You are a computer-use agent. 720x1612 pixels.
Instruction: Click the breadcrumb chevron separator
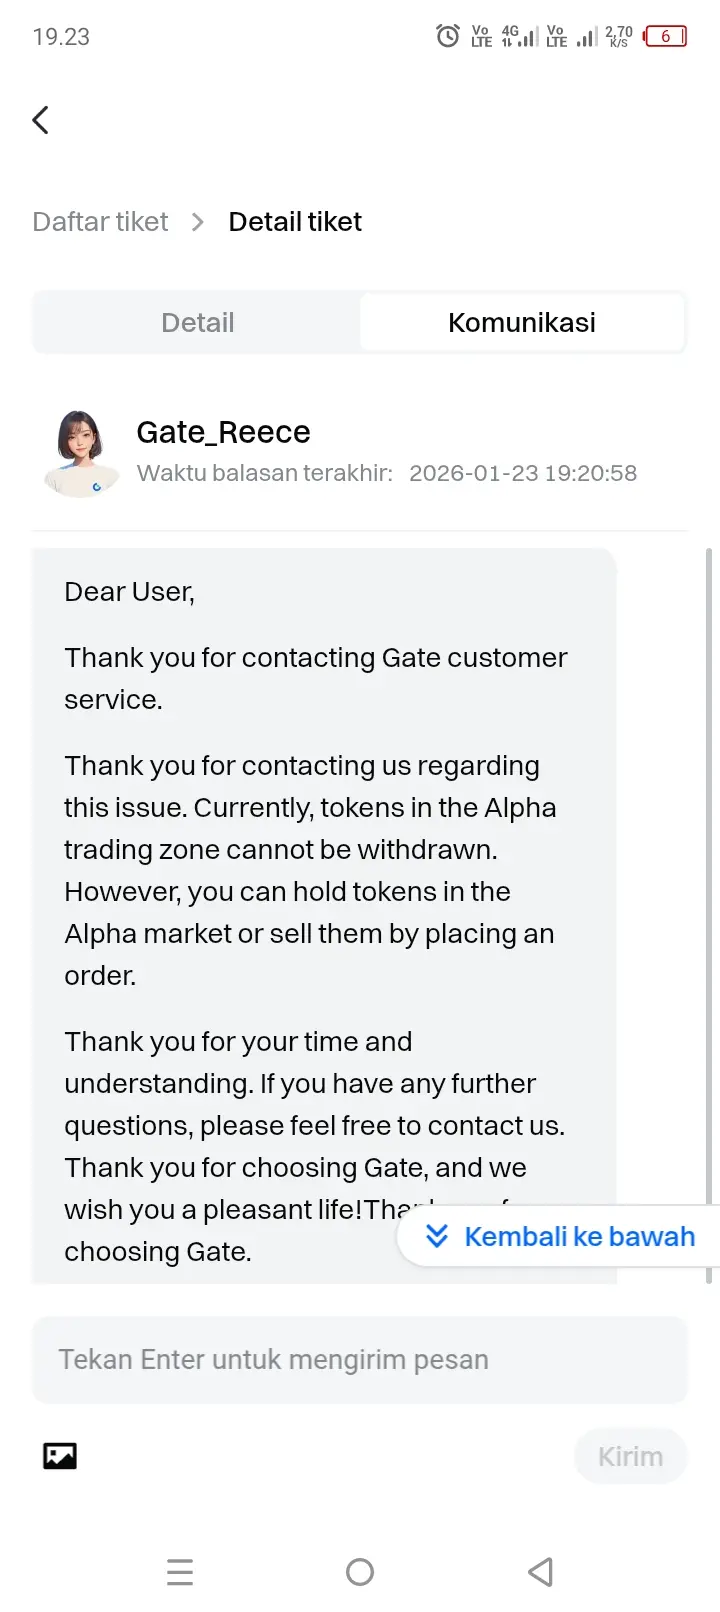click(x=198, y=222)
